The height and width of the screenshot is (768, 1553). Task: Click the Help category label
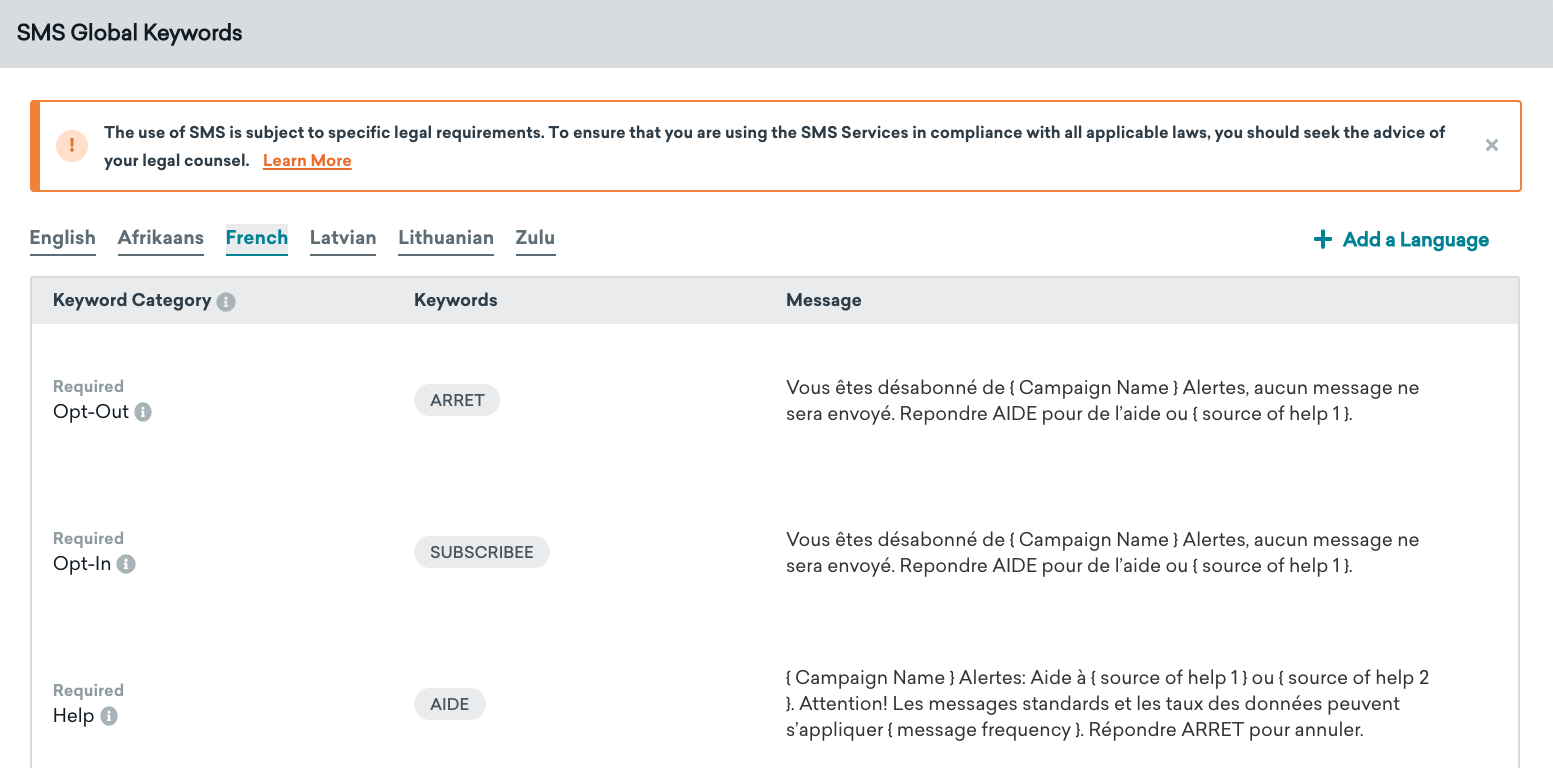pyautogui.click(x=74, y=715)
